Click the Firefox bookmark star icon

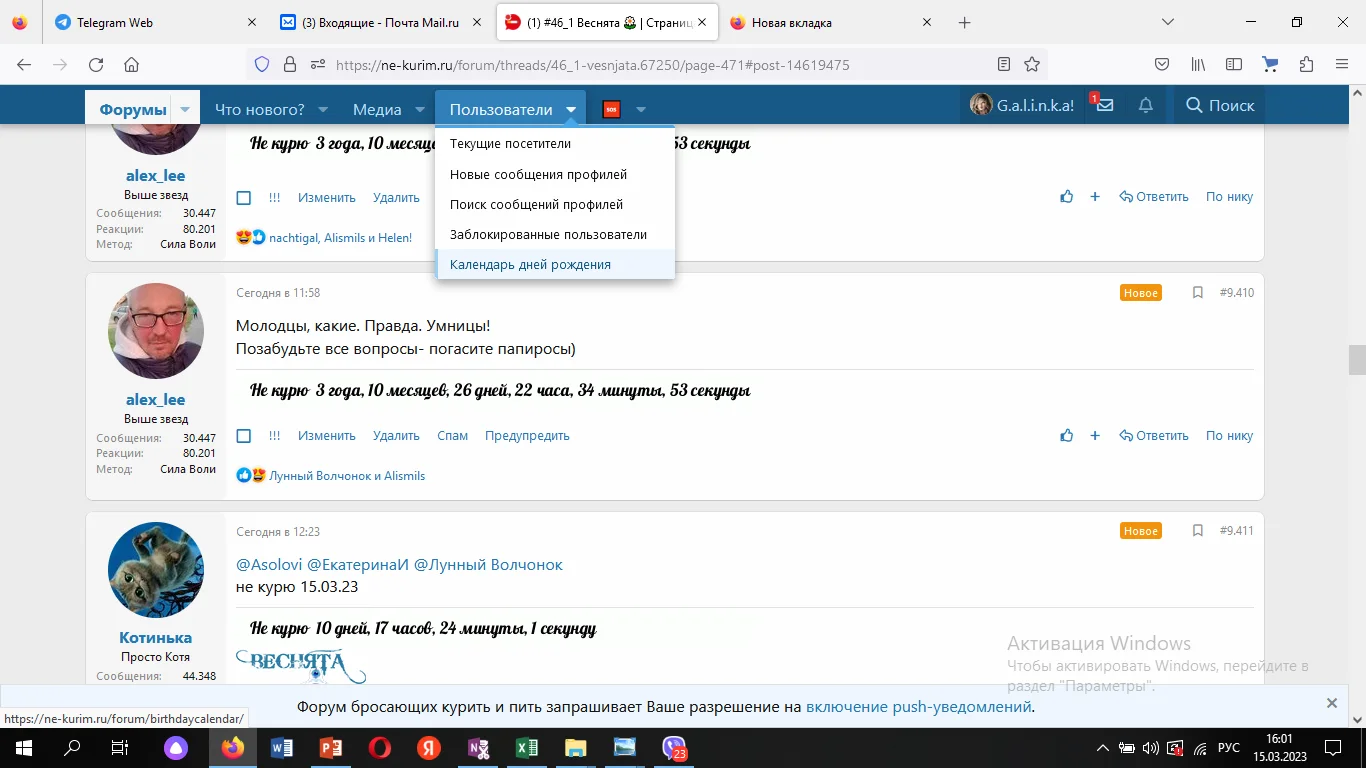(x=1032, y=64)
